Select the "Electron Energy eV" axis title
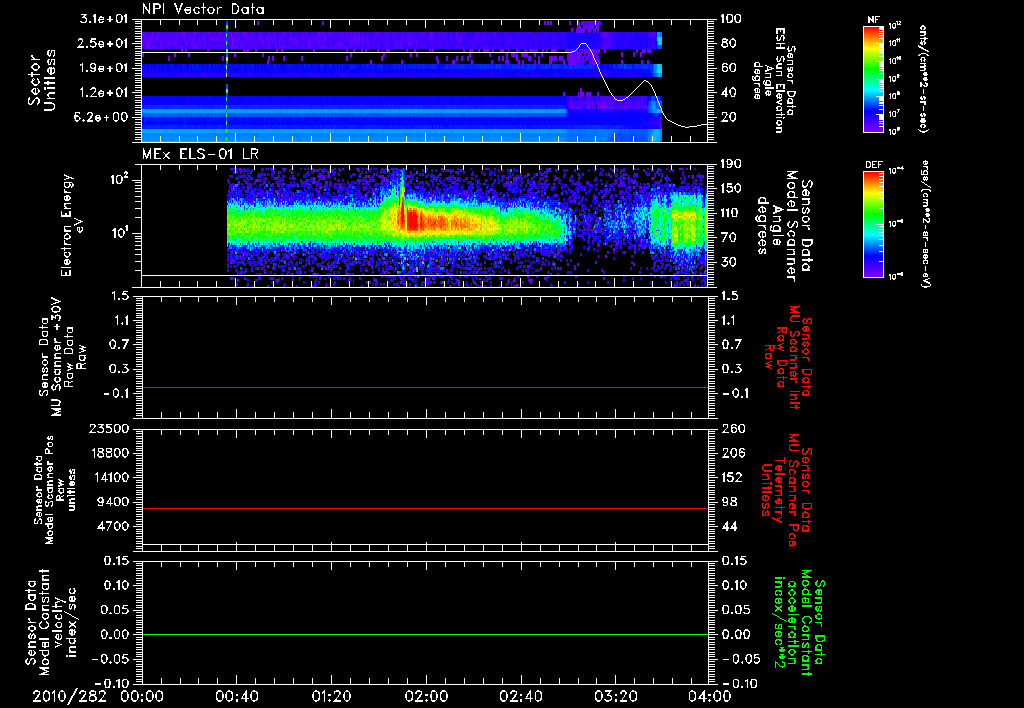The height and width of the screenshot is (708, 1024). pos(74,225)
